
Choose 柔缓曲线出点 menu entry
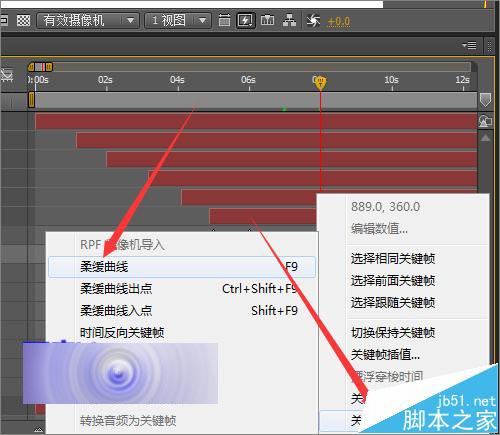click(182, 289)
